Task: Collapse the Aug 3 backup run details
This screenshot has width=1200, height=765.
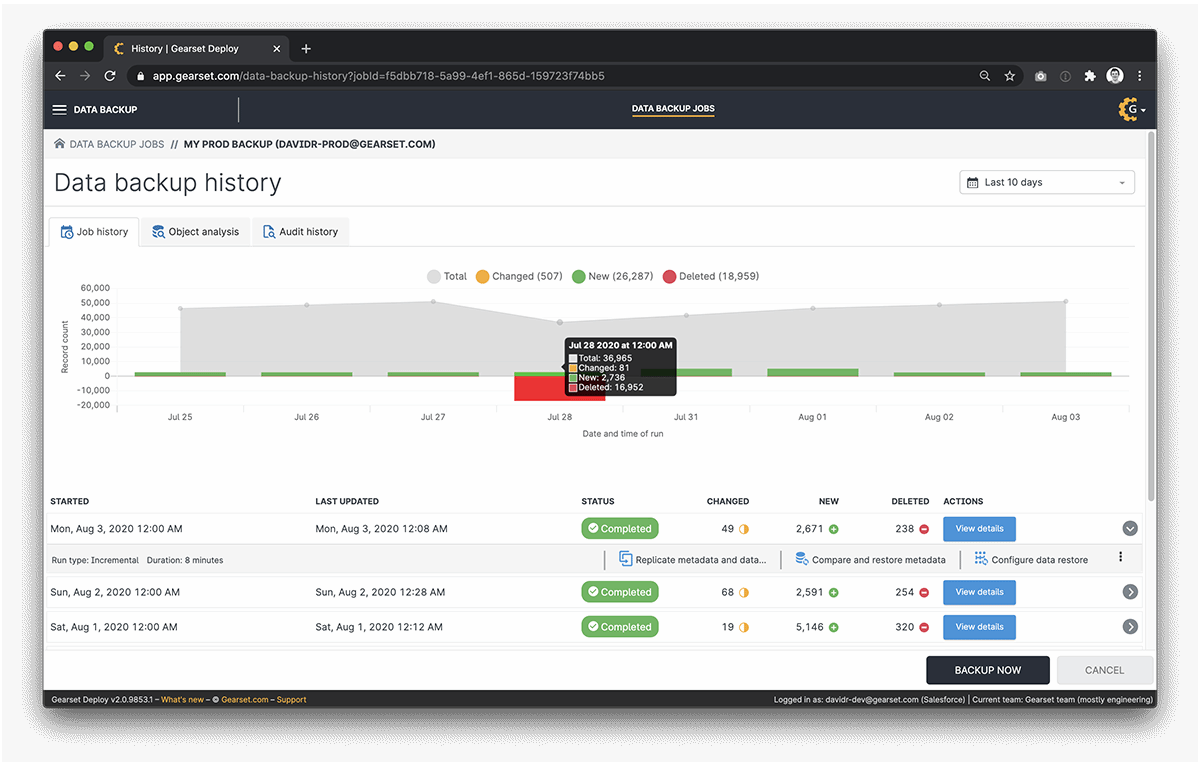Action: (x=1130, y=528)
